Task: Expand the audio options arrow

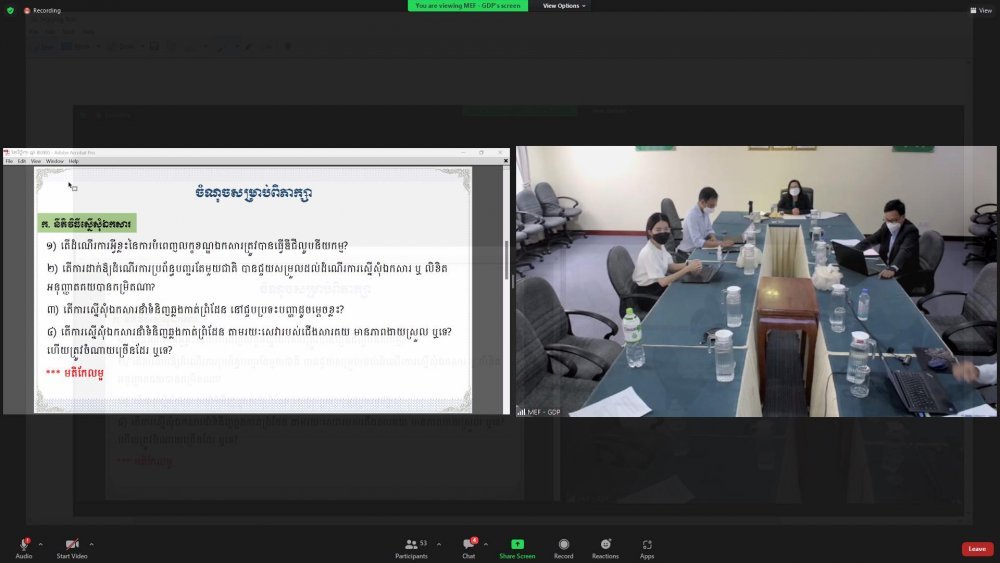Action: pos(40,544)
